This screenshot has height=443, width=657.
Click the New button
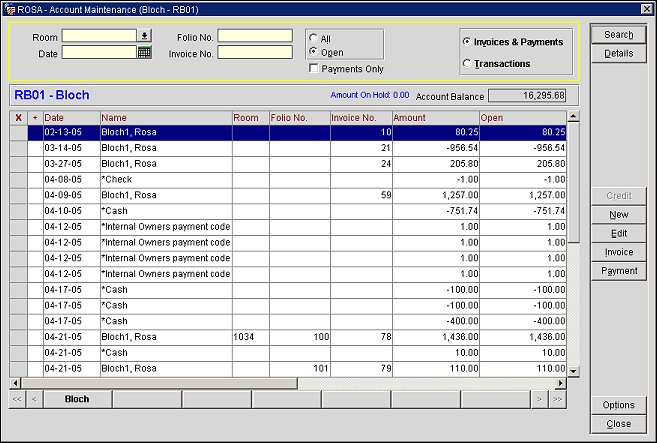618,215
